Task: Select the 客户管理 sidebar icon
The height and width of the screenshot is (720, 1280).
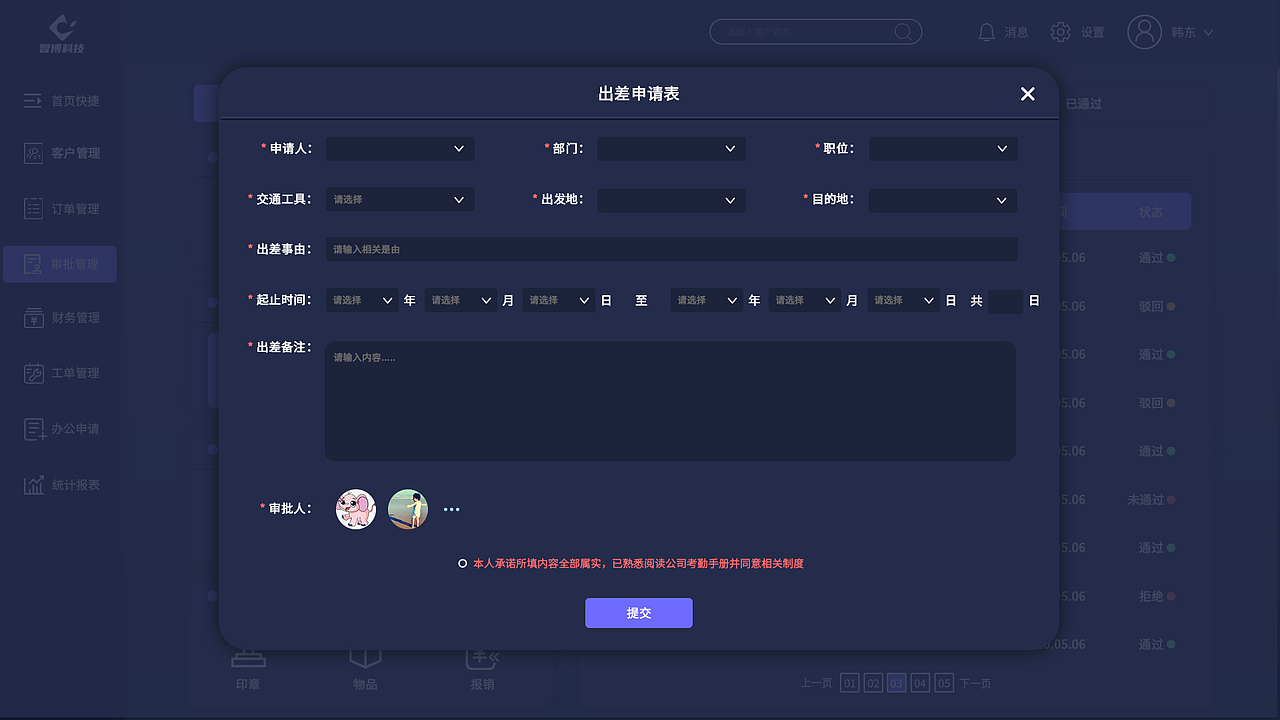Action: coord(33,153)
